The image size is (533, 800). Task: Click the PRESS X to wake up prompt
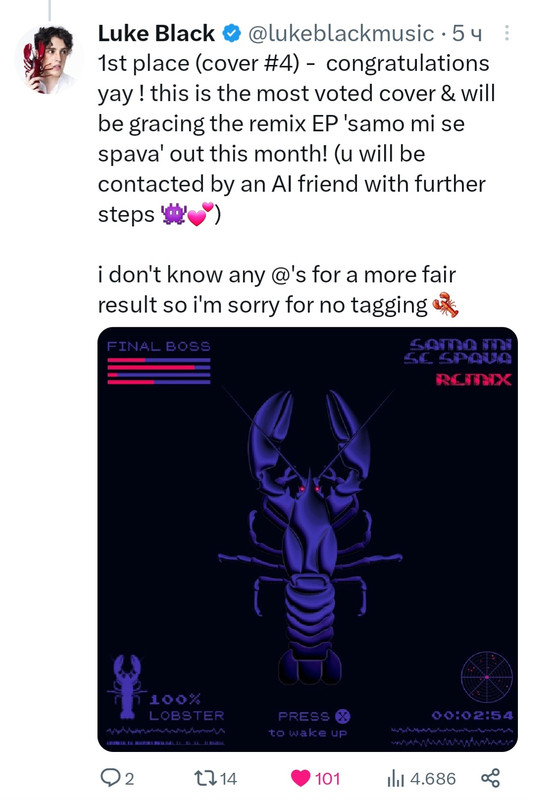pos(309,724)
